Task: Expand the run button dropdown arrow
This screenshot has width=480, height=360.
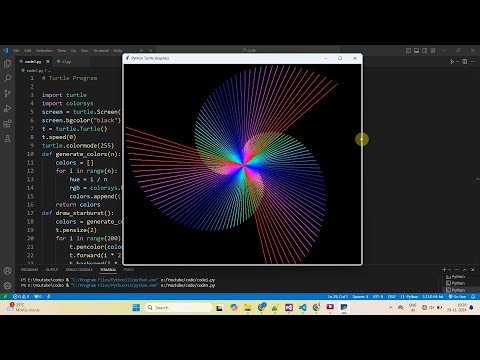Action: [457, 62]
